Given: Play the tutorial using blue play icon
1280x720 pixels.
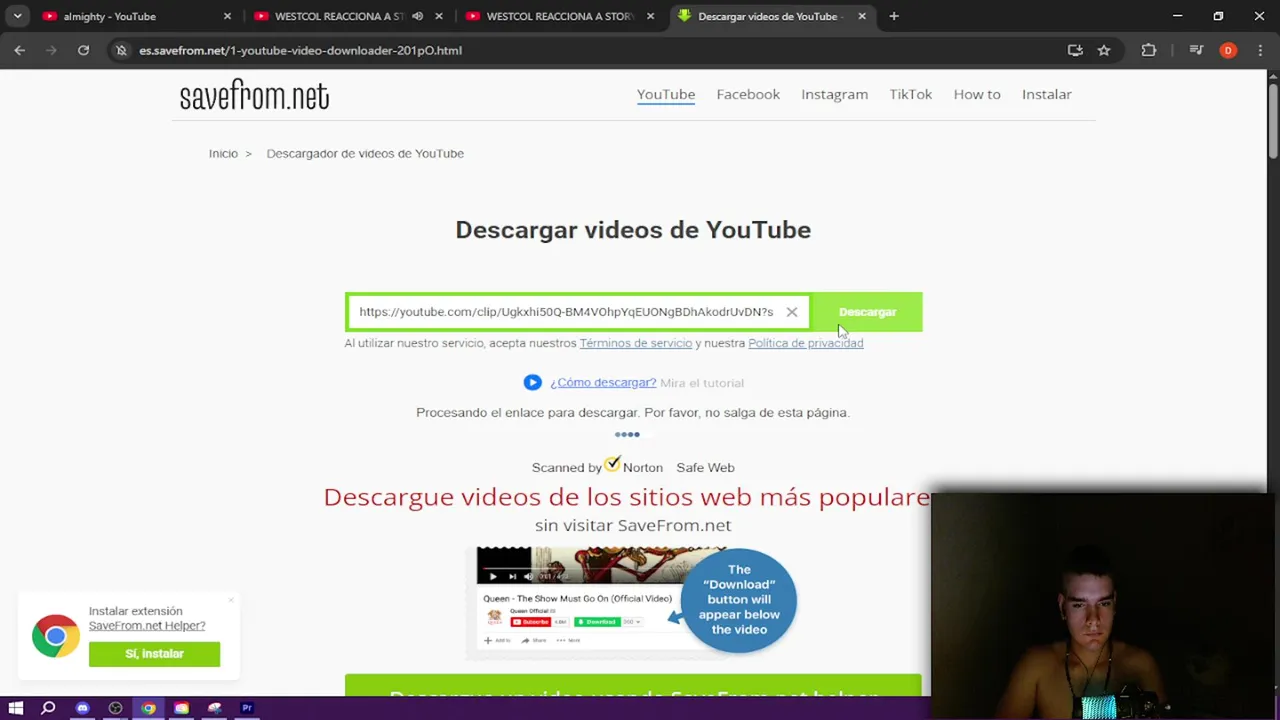Looking at the screenshot, I should tap(532, 382).
